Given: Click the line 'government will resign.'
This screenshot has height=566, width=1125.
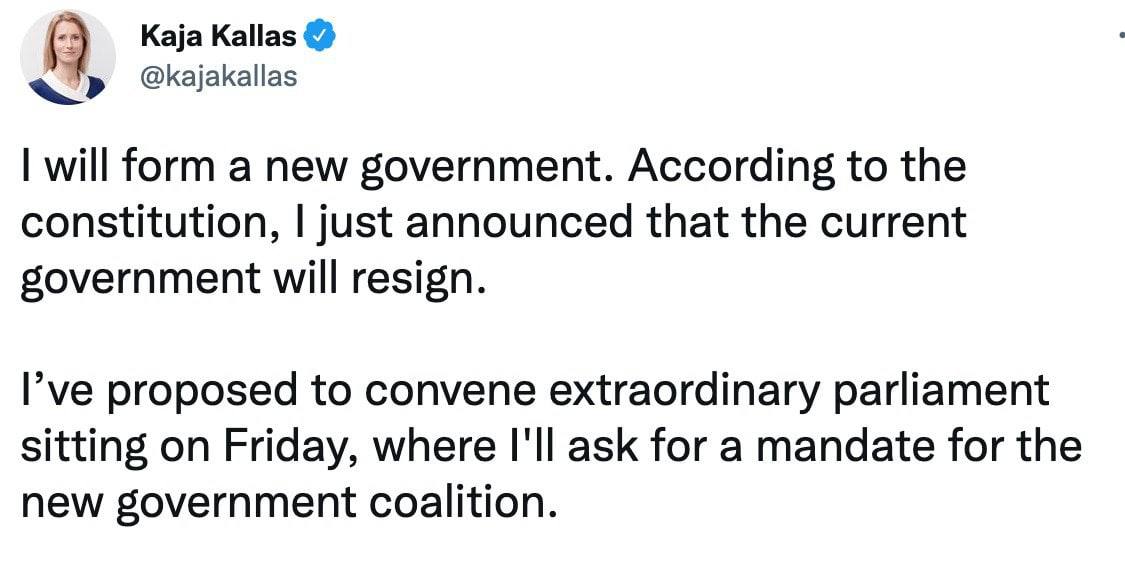Looking at the screenshot, I should pos(254,278).
